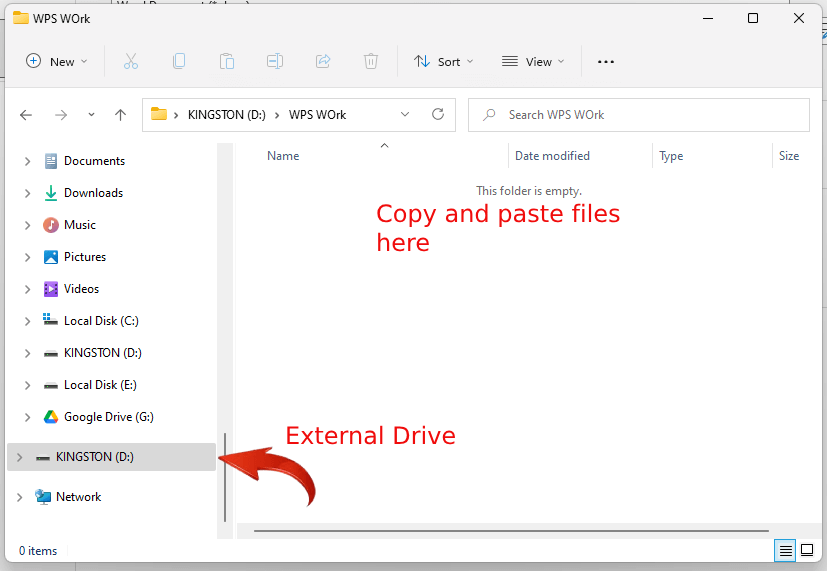
Task: Click the Rename icon in toolbar
Action: tap(275, 62)
